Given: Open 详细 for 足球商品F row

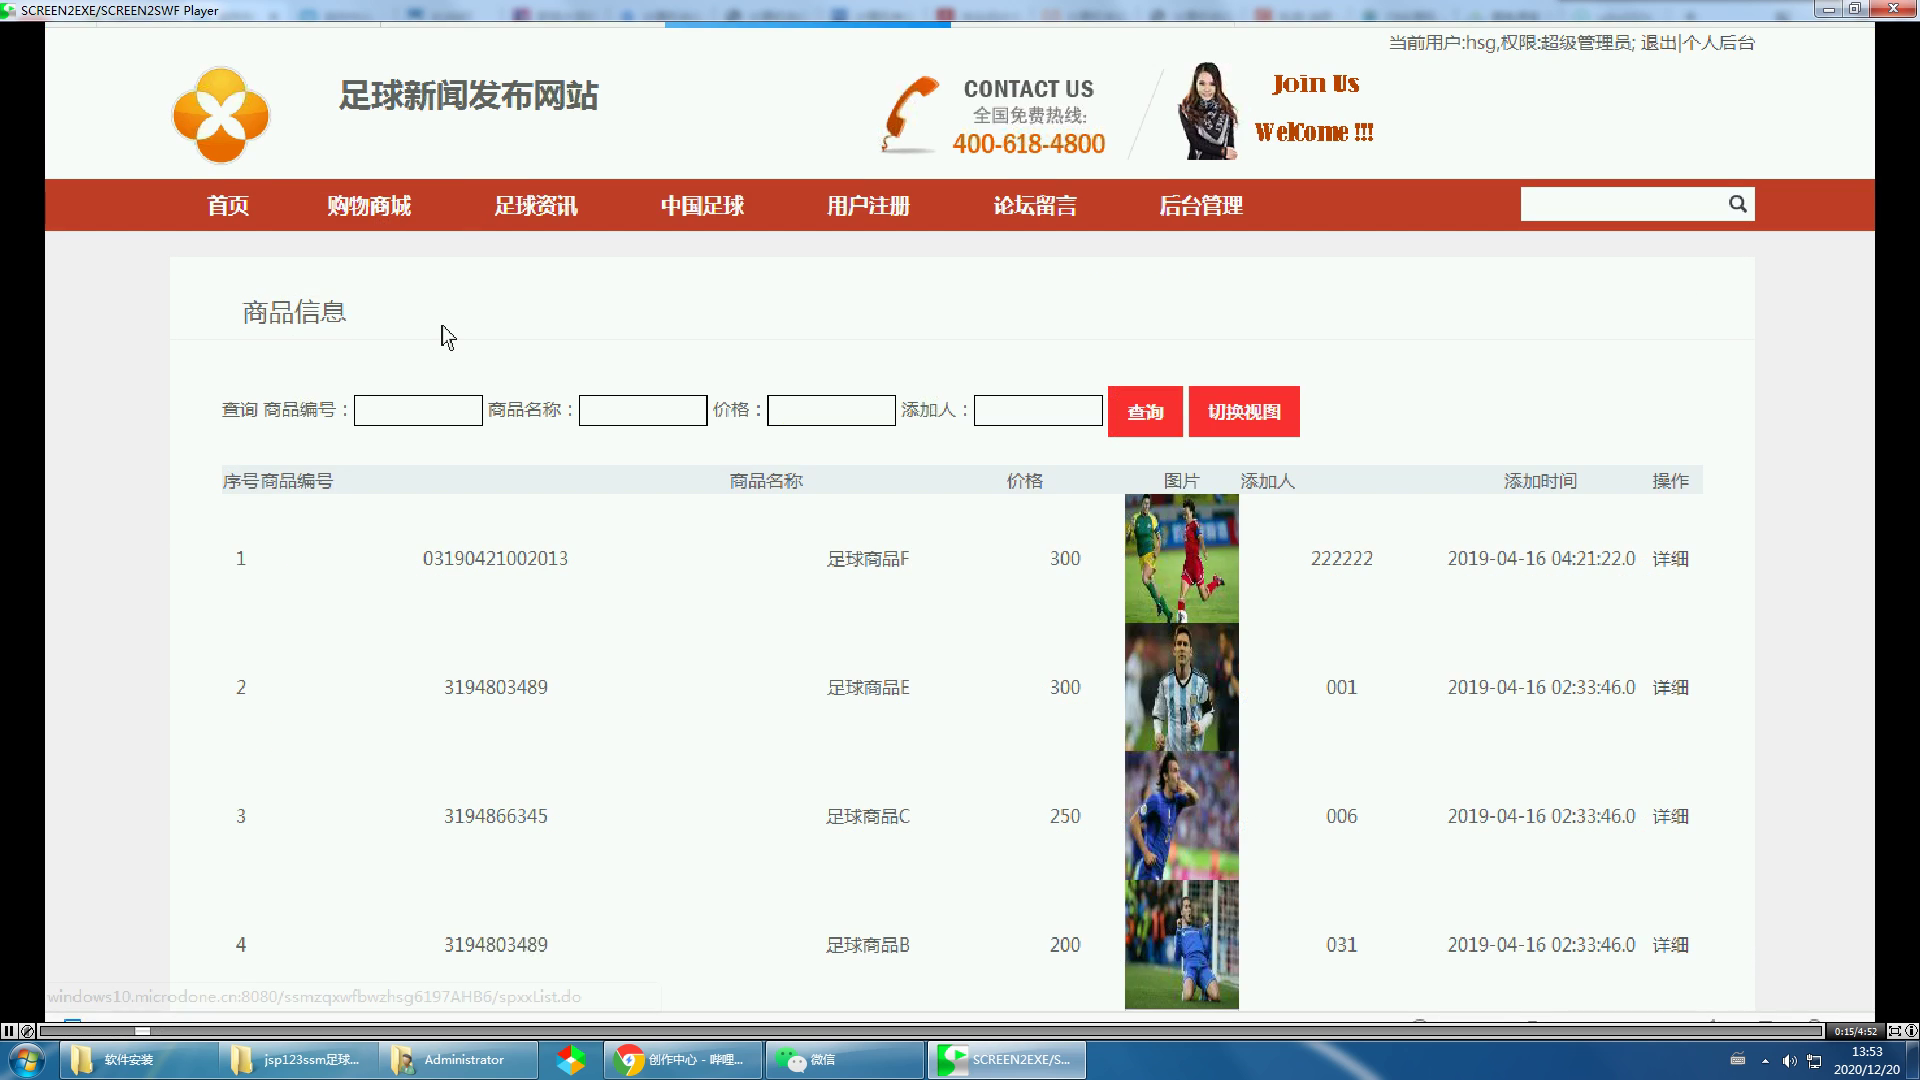Looking at the screenshot, I should pos(1670,559).
